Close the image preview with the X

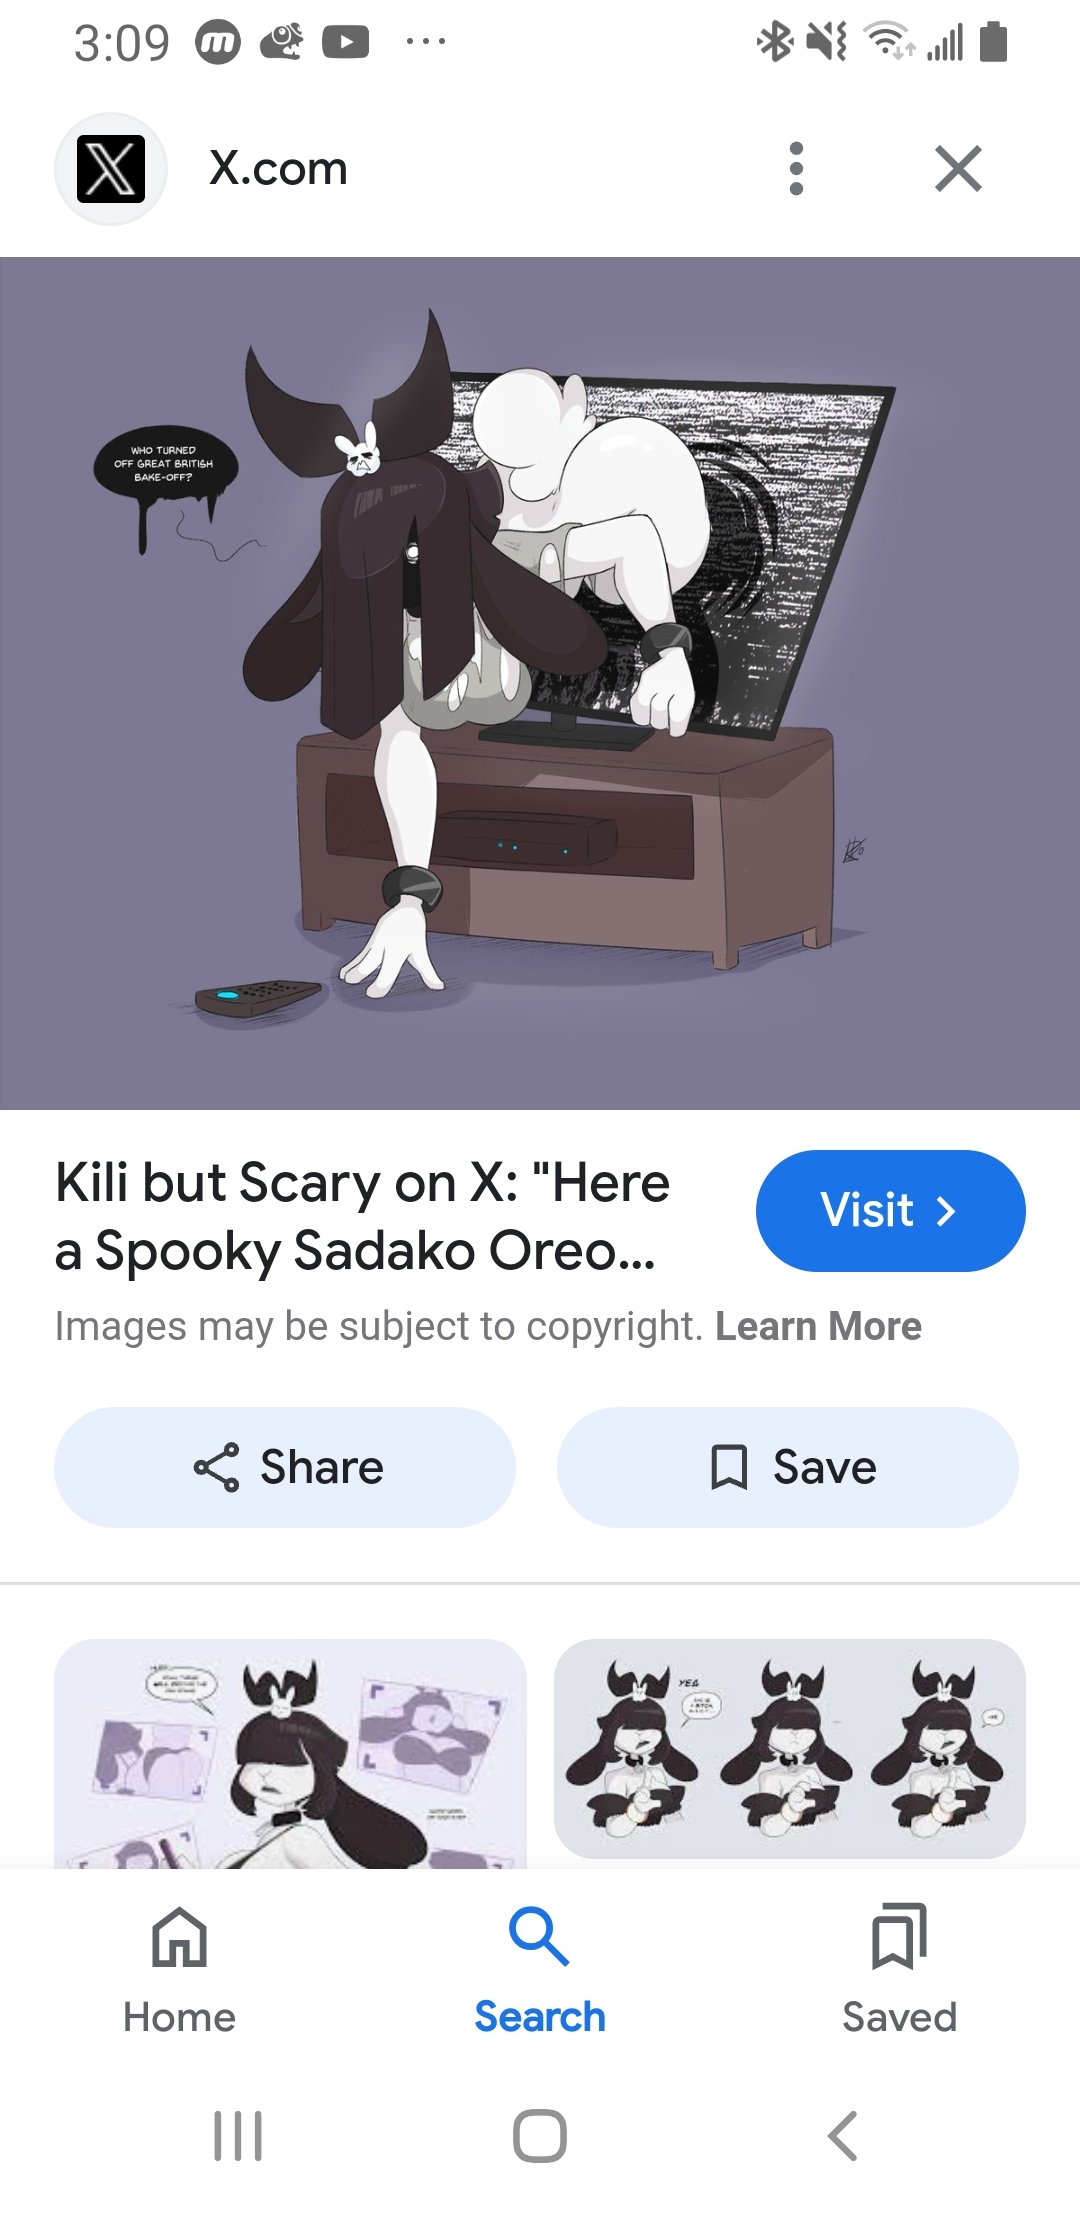click(x=958, y=168)
